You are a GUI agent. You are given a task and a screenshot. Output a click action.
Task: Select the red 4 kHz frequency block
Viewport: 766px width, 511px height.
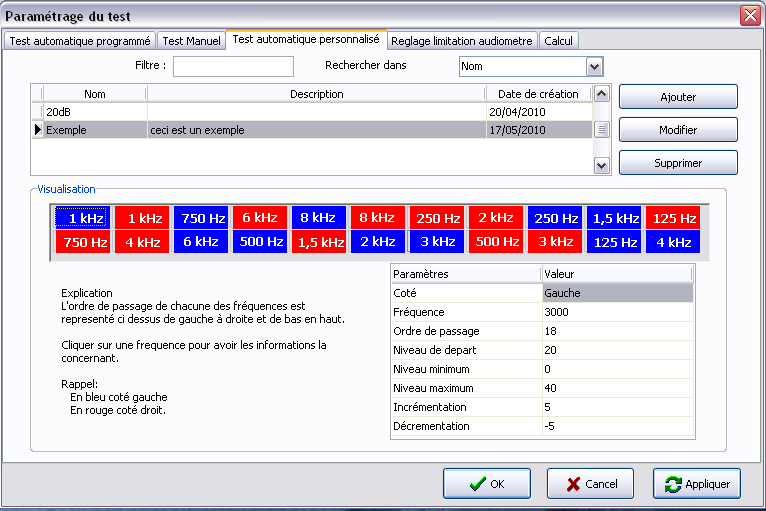142,242
